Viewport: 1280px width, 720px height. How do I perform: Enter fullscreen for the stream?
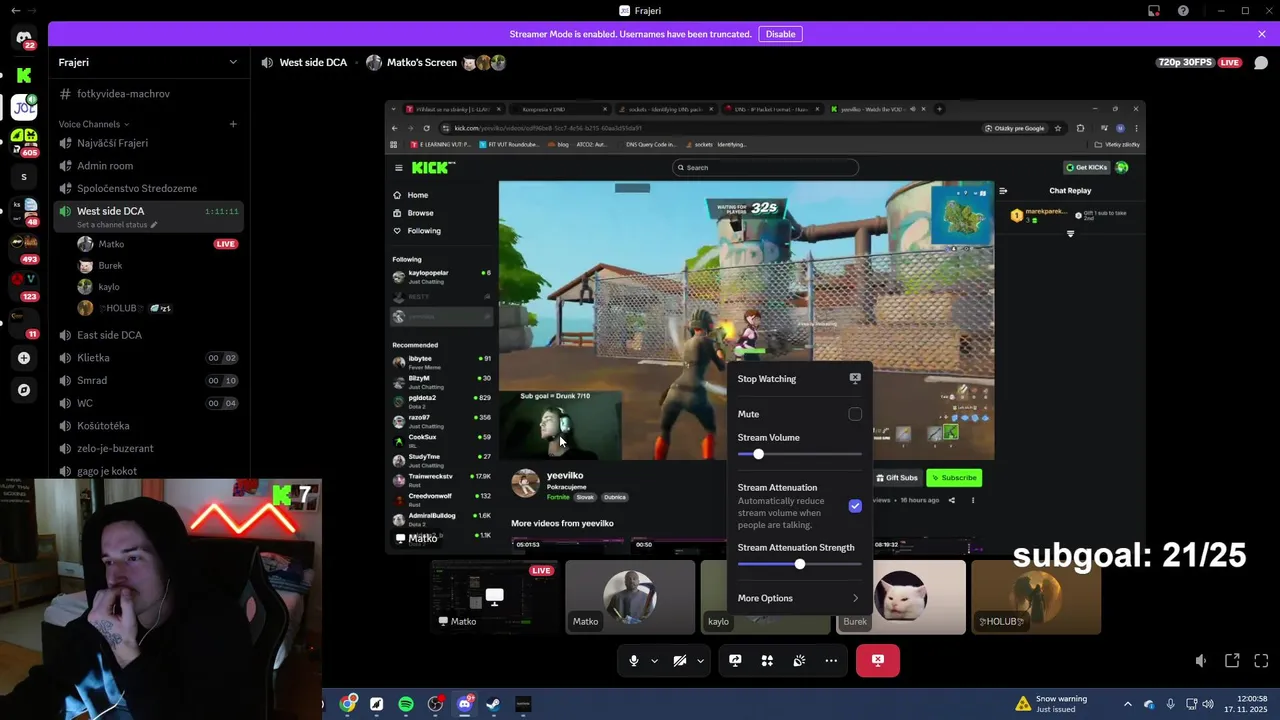point(1261,661)
